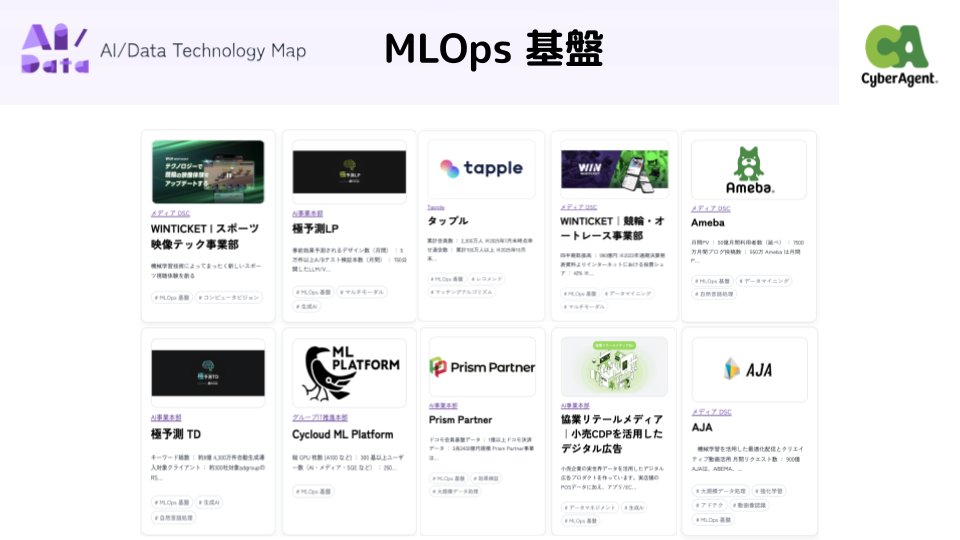Open the tapple logo thumbnail

(x=481, y=168)
